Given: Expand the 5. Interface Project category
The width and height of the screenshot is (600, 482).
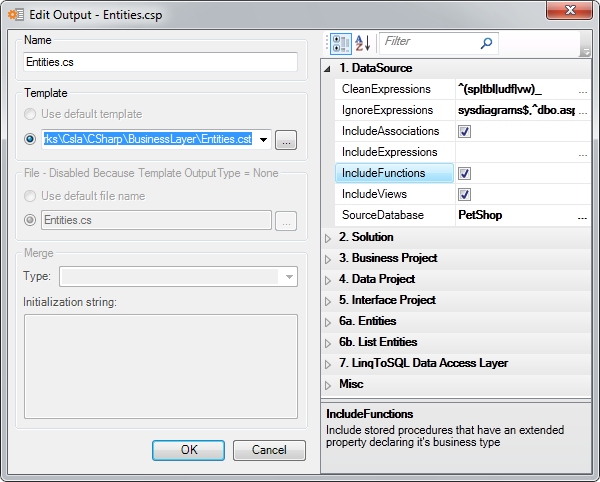Looking at the screenshot, I should (x=328, y=301).
